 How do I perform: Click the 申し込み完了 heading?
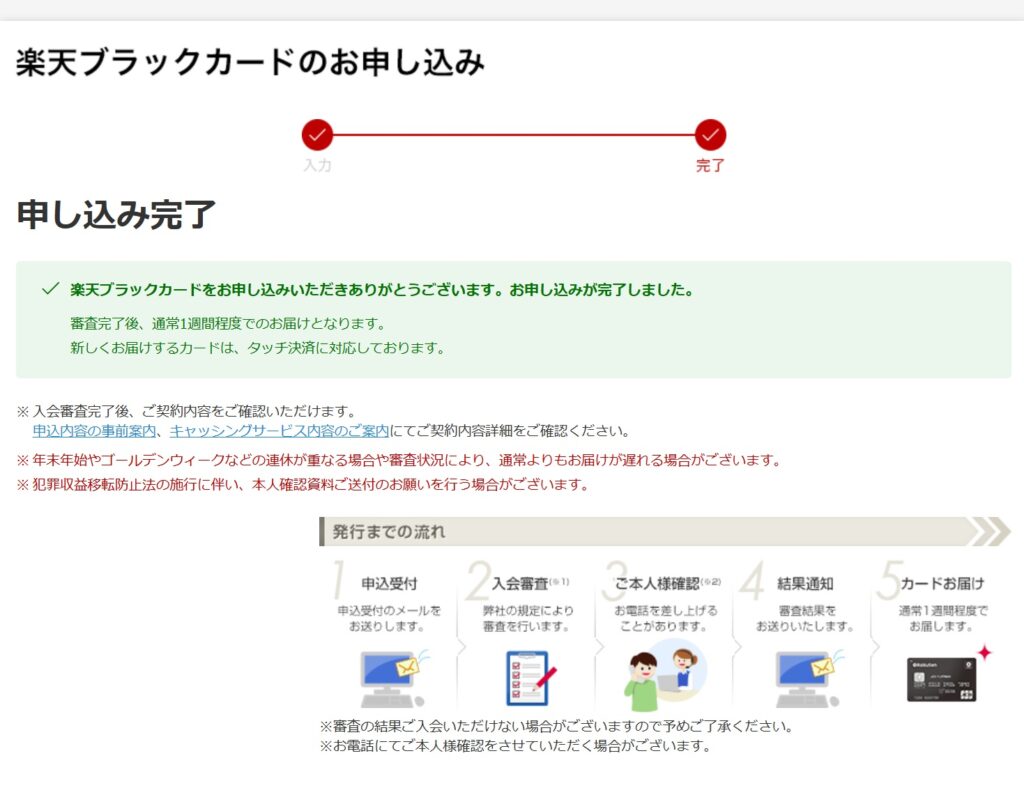[116, 215]
